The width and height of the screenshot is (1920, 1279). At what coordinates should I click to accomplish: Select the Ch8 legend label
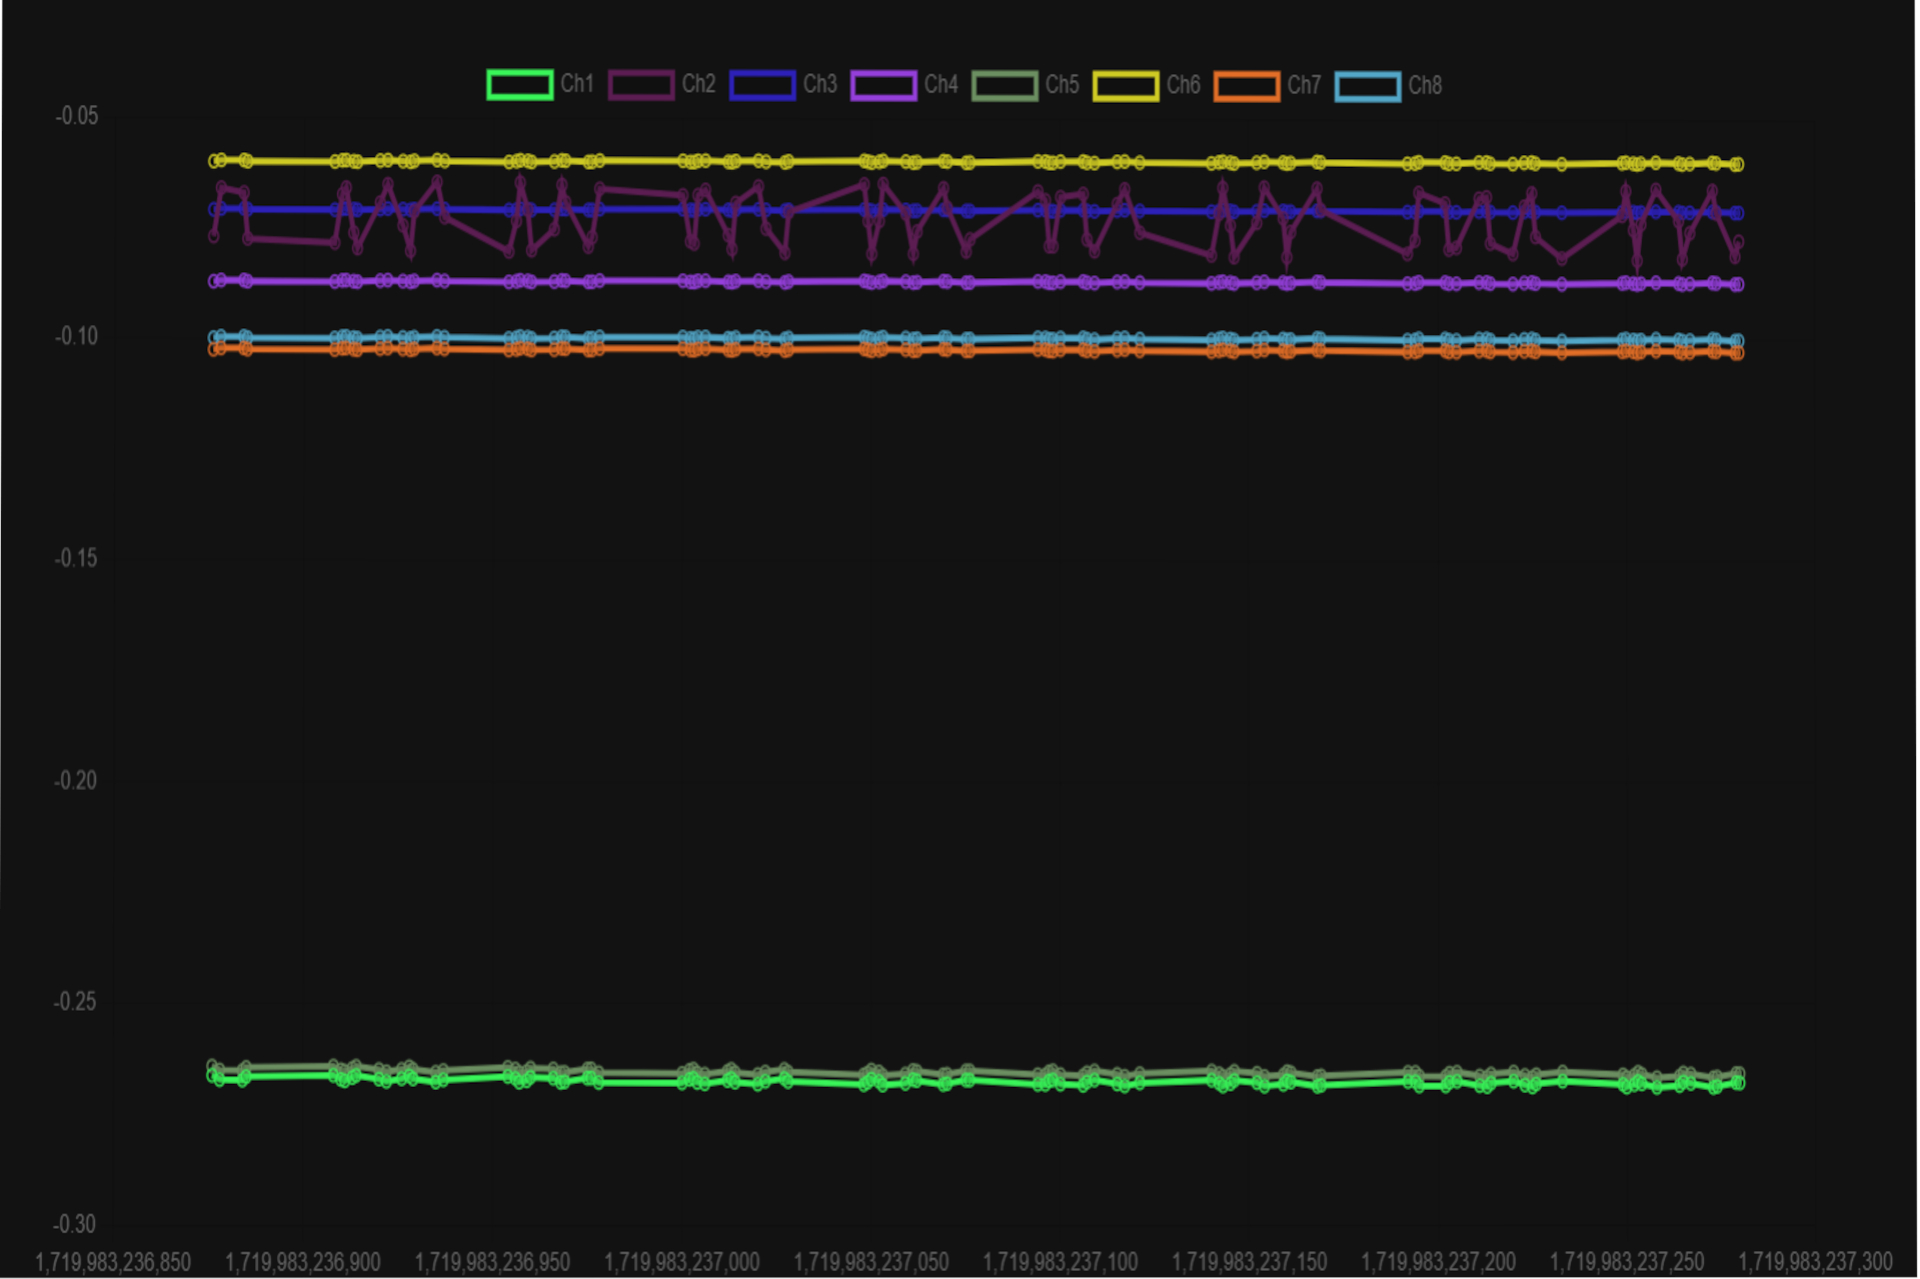[x=1428, y=85]
